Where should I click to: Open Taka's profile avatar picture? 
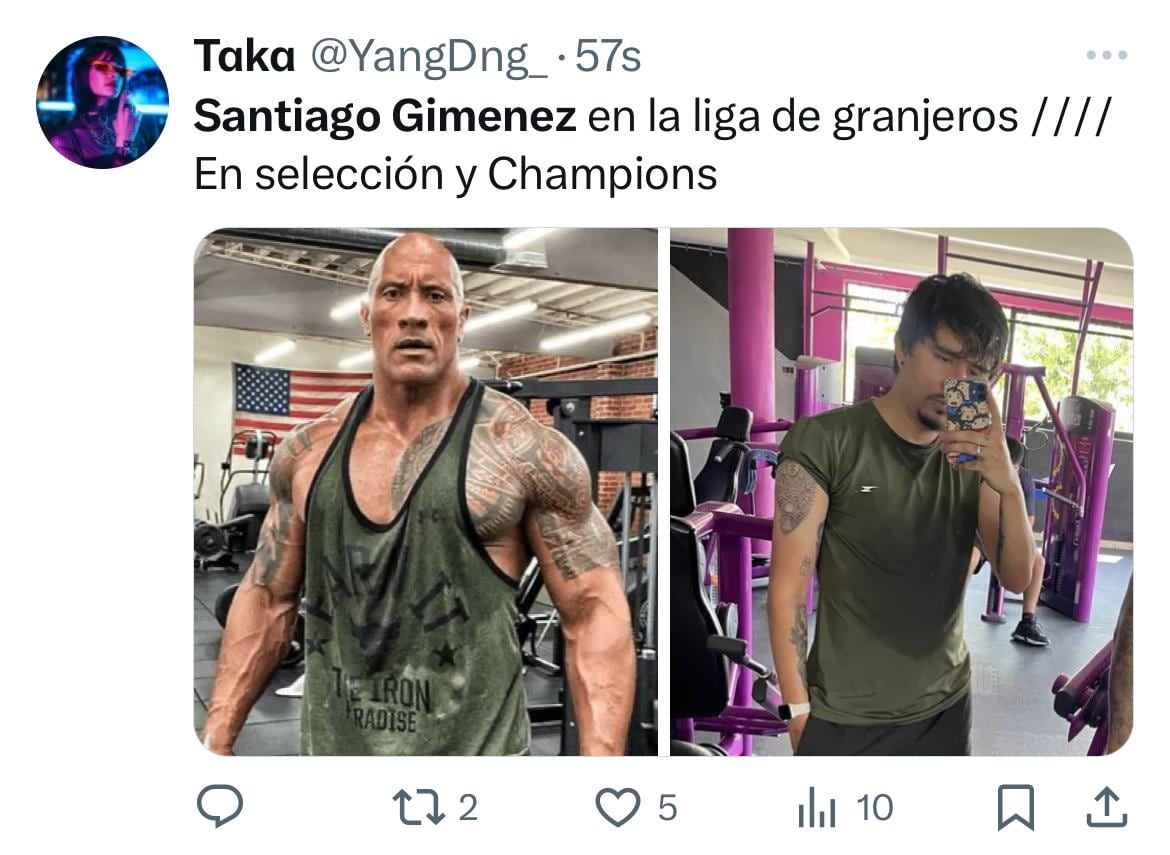tap(102, 102)
